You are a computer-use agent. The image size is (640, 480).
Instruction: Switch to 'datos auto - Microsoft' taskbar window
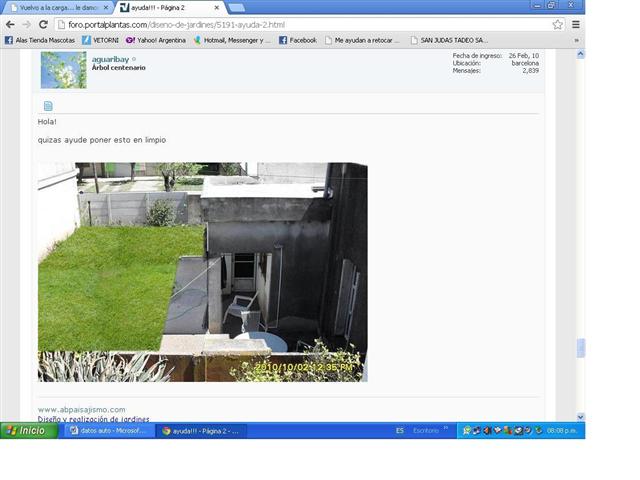(108, 431)
